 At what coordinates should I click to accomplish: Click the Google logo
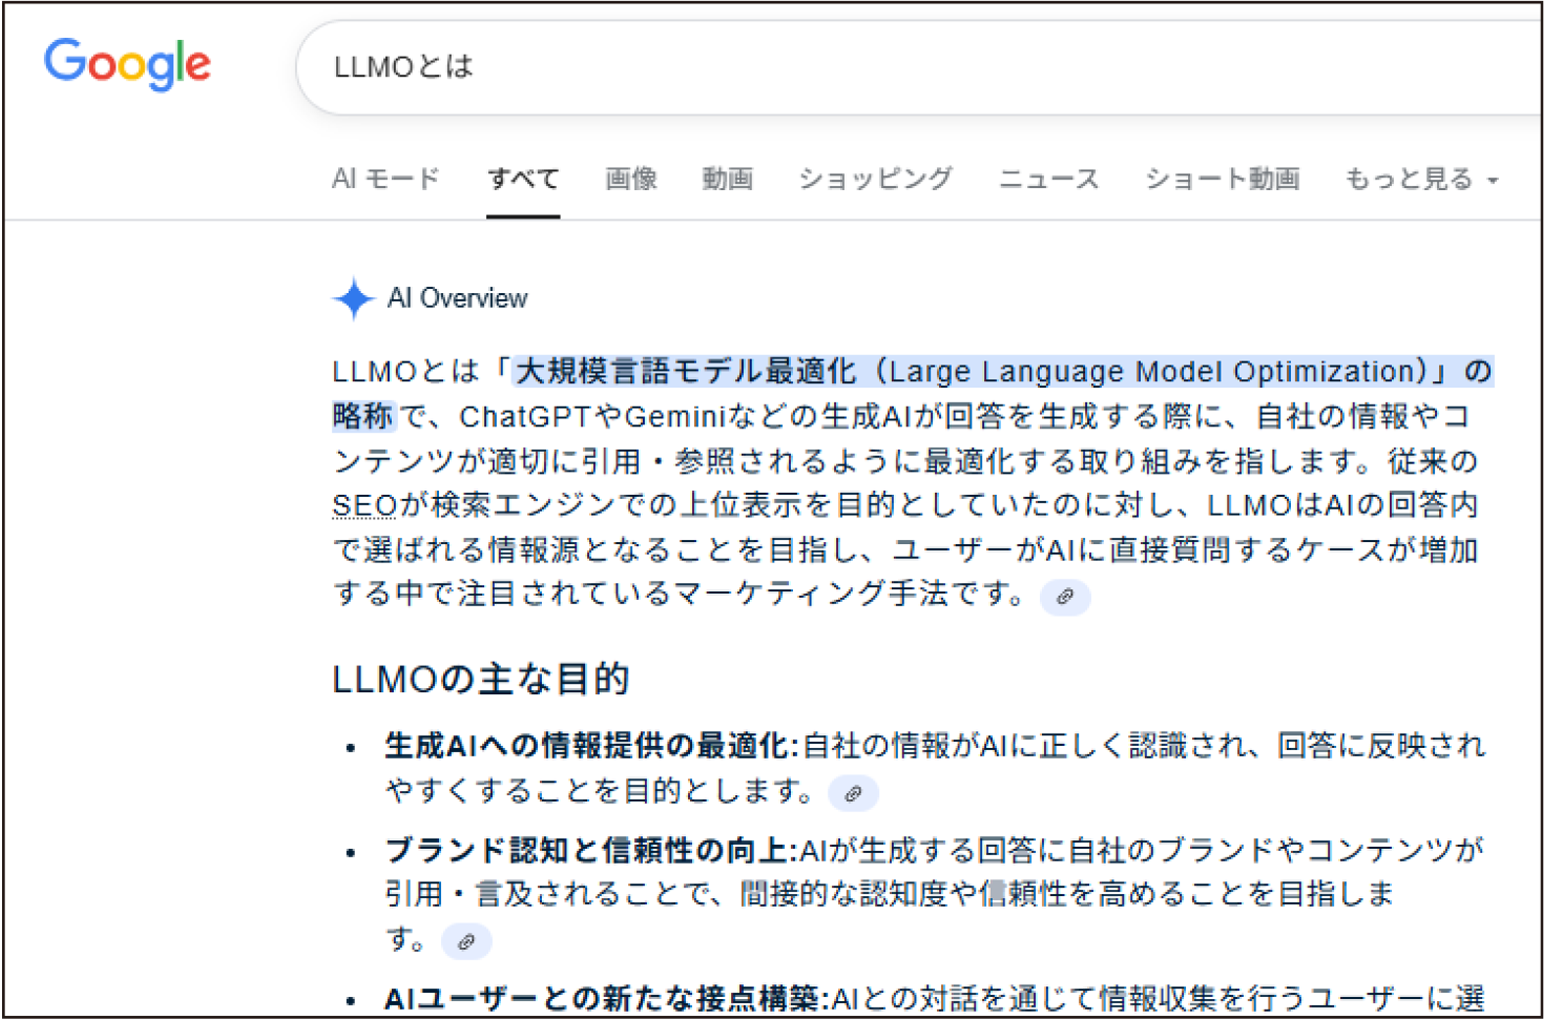pyautogui.click(x=127, y=63)
